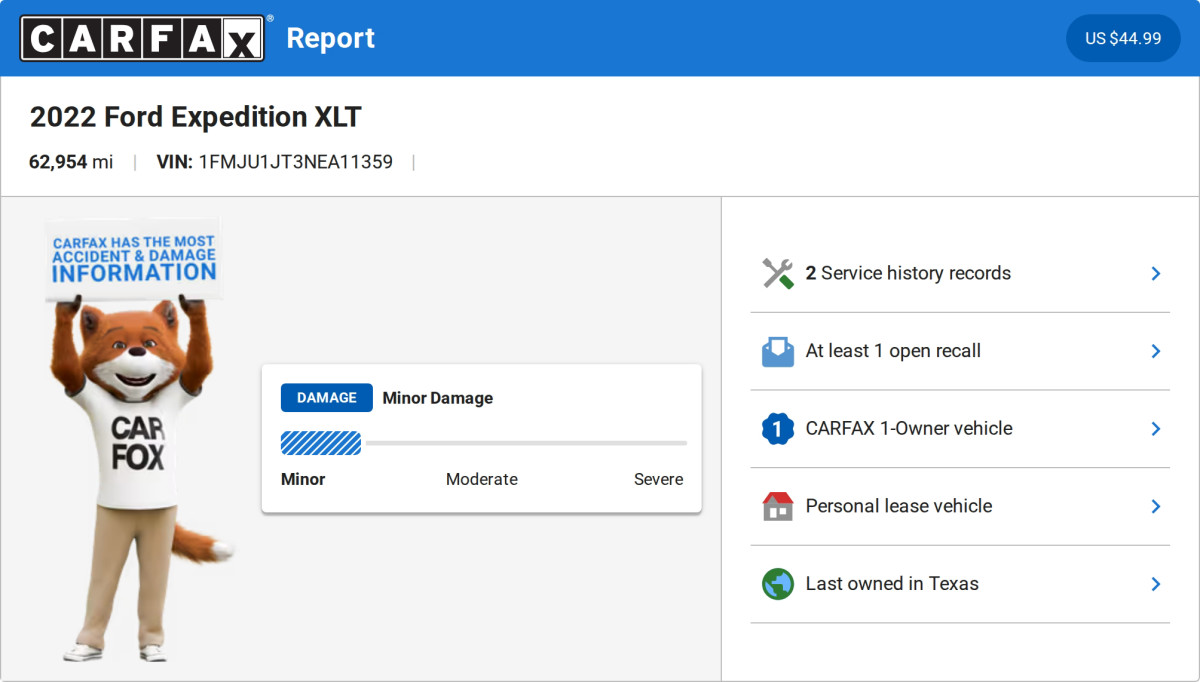Click the blue DAMAGE badge
Image resolution: width=1200 pixels, height=682 pixels.
326,398
